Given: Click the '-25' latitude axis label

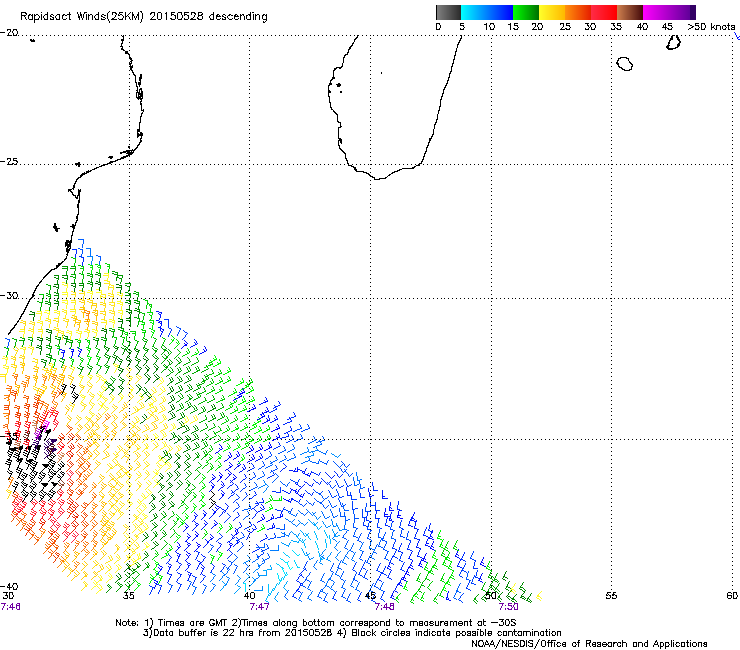Looking at the screenshot, I should click(x=9, y=161).
